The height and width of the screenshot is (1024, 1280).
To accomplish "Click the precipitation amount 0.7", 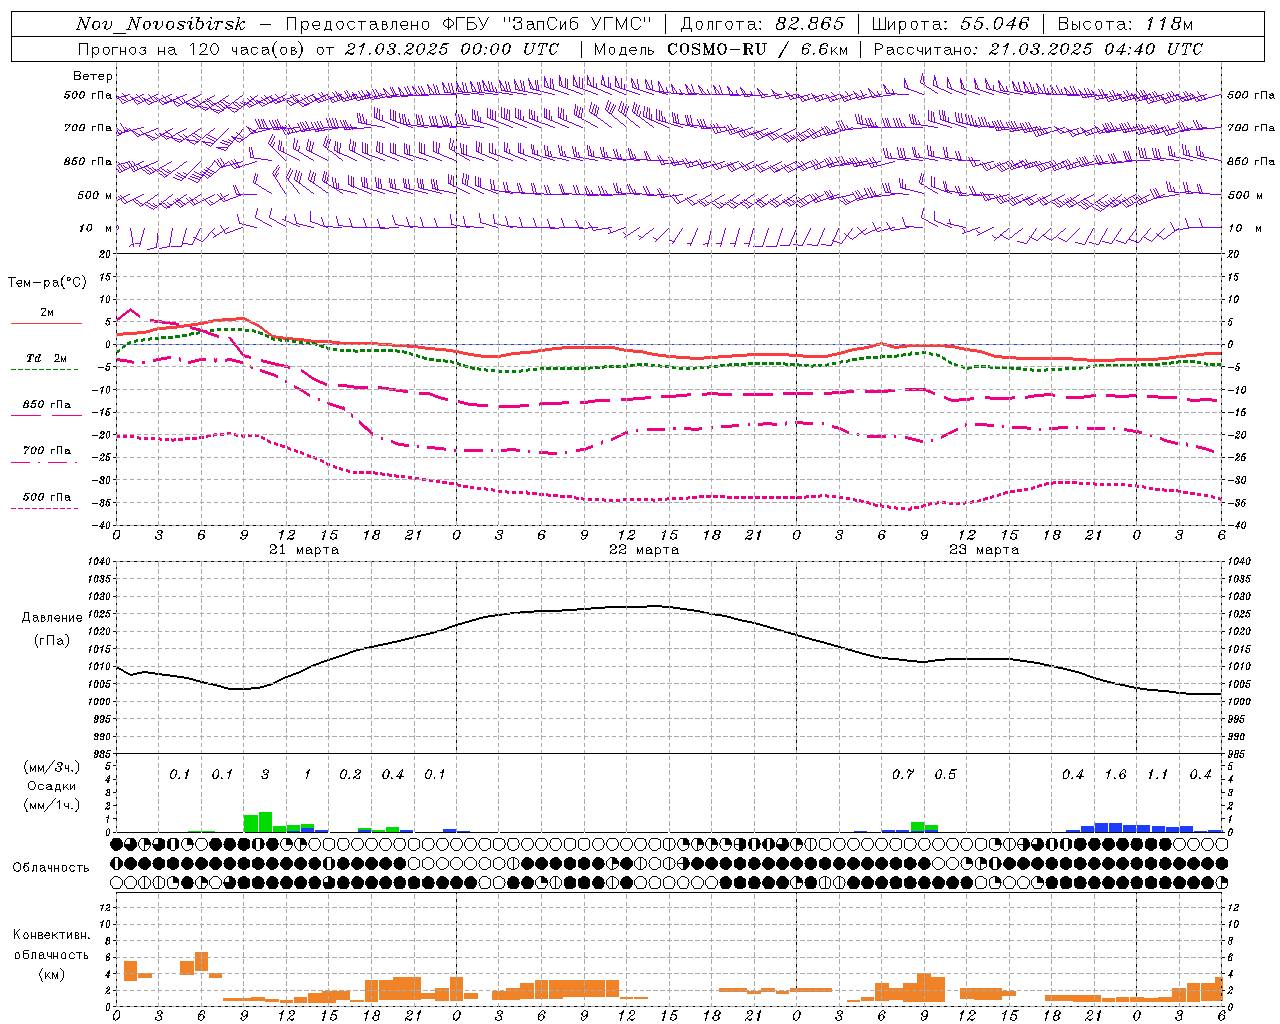I will point(903,774).
